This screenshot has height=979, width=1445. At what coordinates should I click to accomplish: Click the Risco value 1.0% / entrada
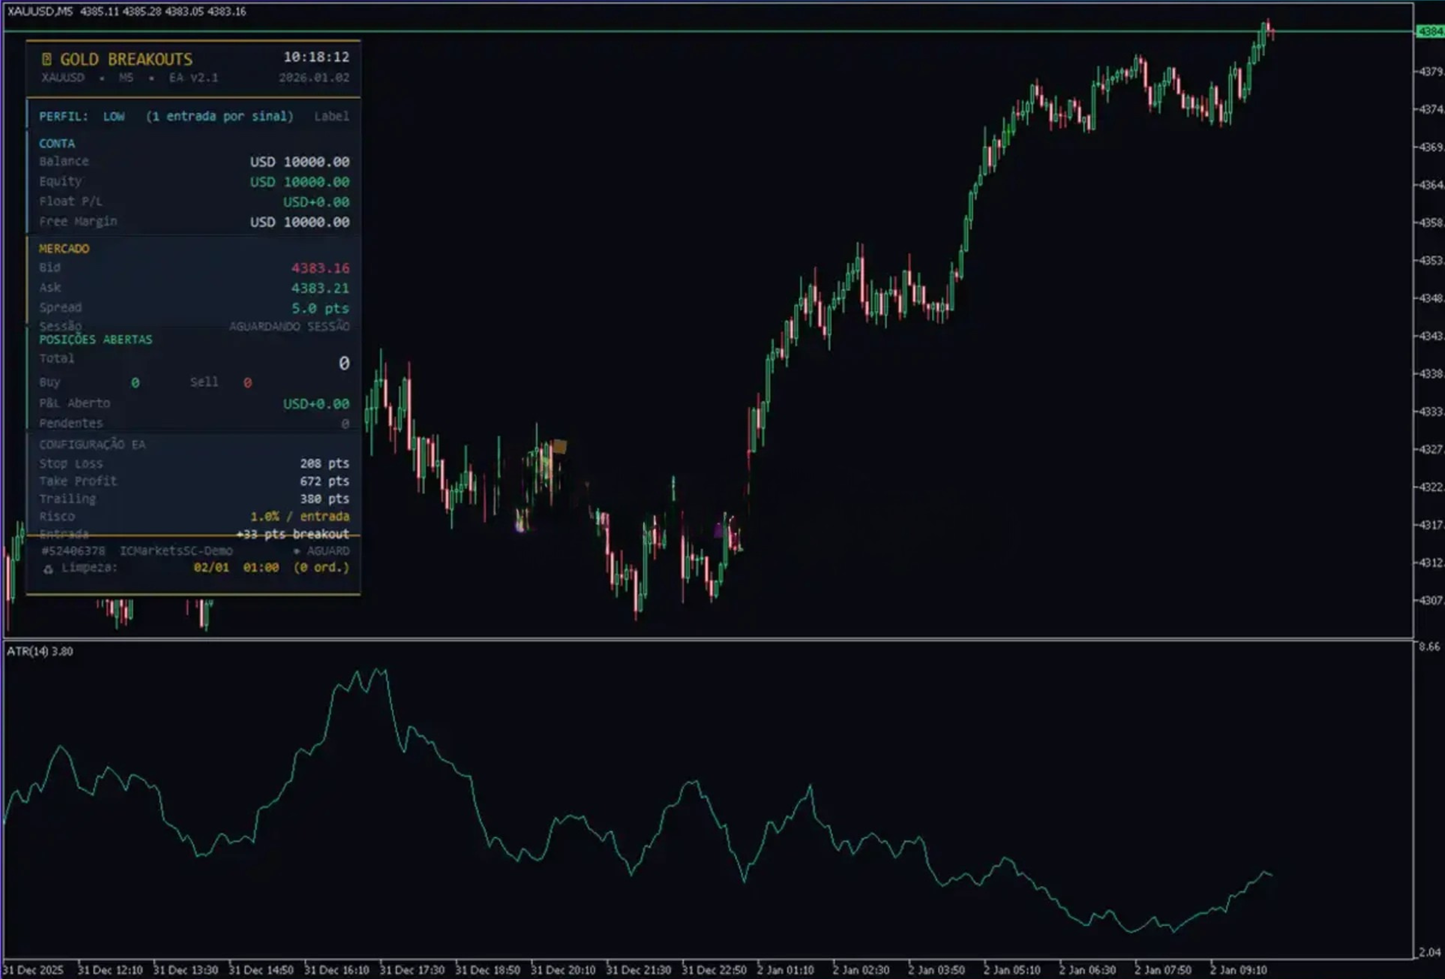click(x=300, y=517)
